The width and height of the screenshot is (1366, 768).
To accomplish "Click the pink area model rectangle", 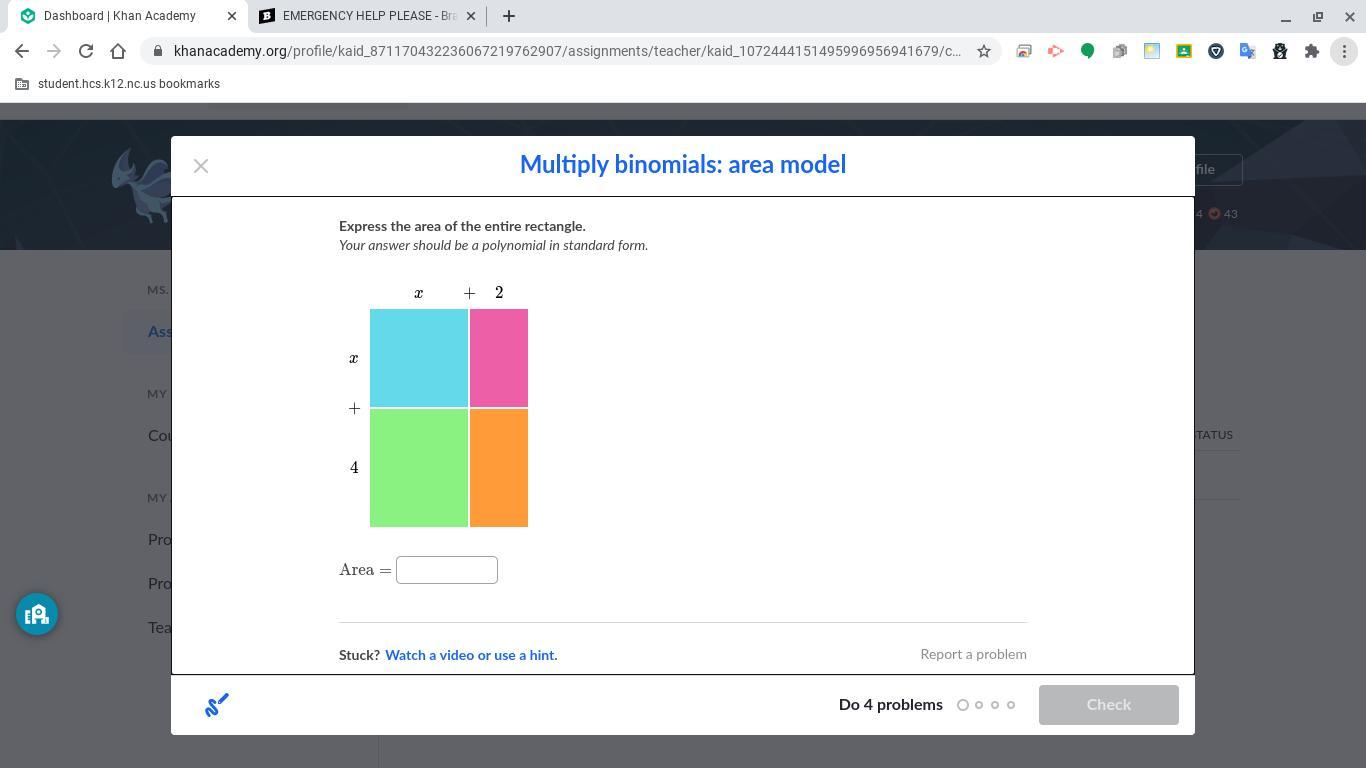I will coord(499,358).
